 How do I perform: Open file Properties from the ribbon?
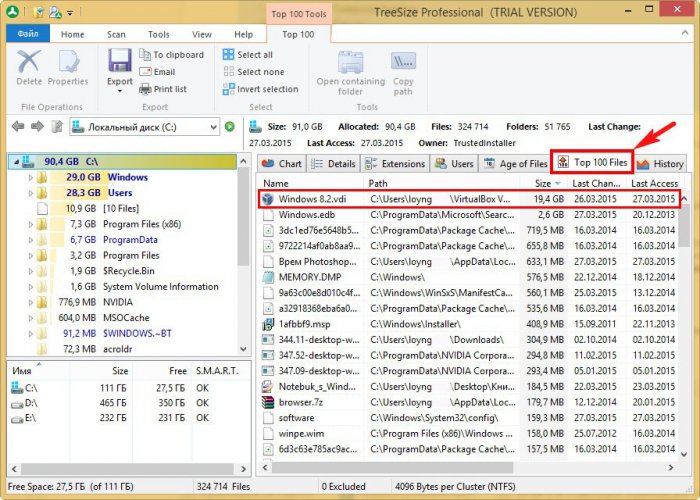68,62
